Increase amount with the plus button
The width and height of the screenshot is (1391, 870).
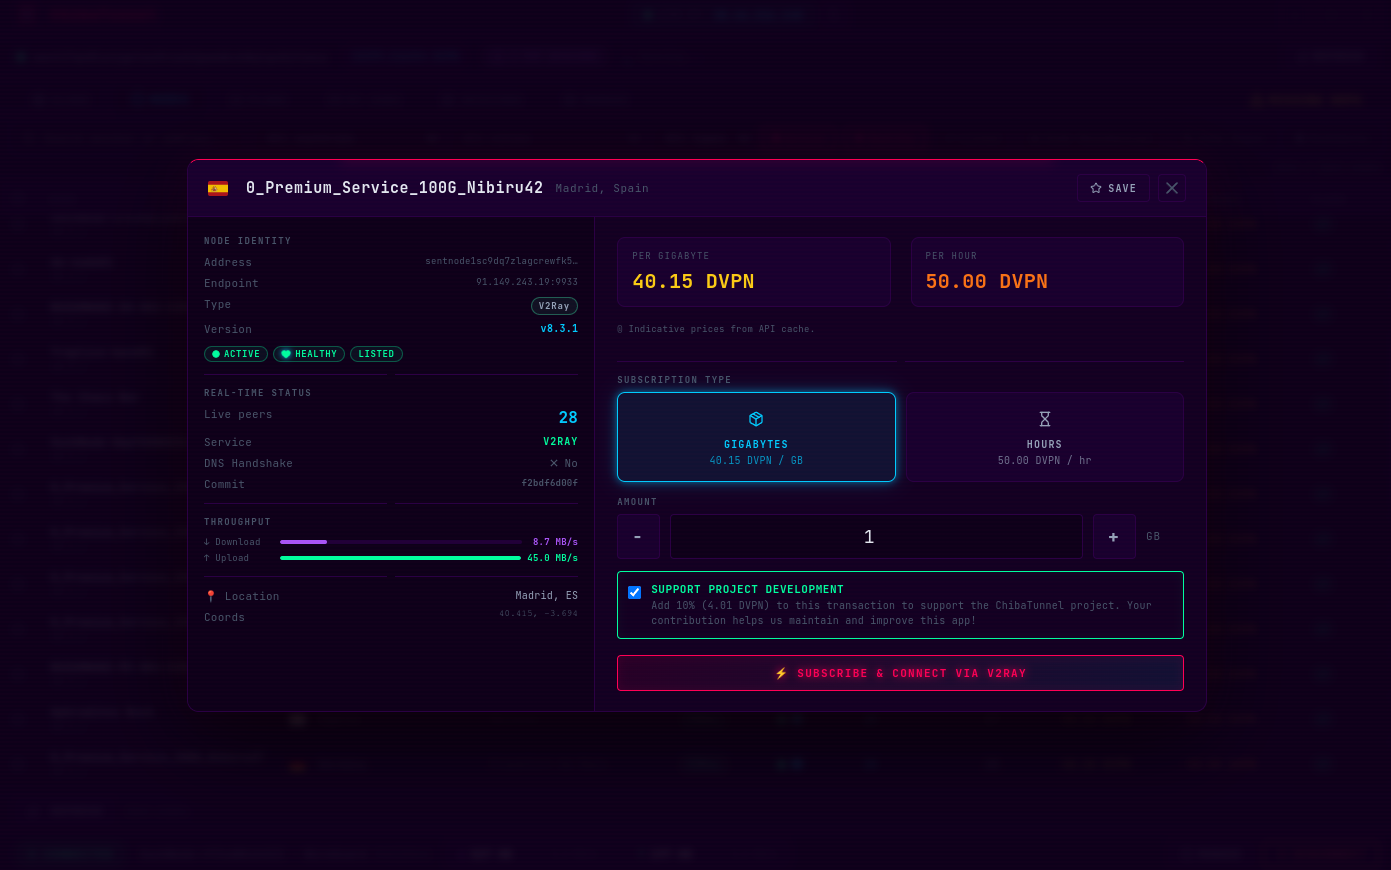1114,537
